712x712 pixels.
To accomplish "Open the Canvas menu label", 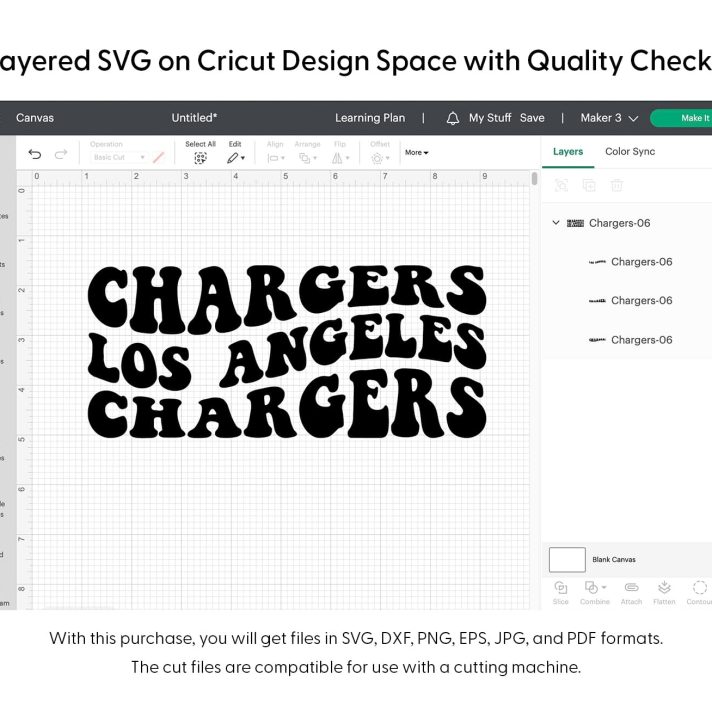I will 35,118.
